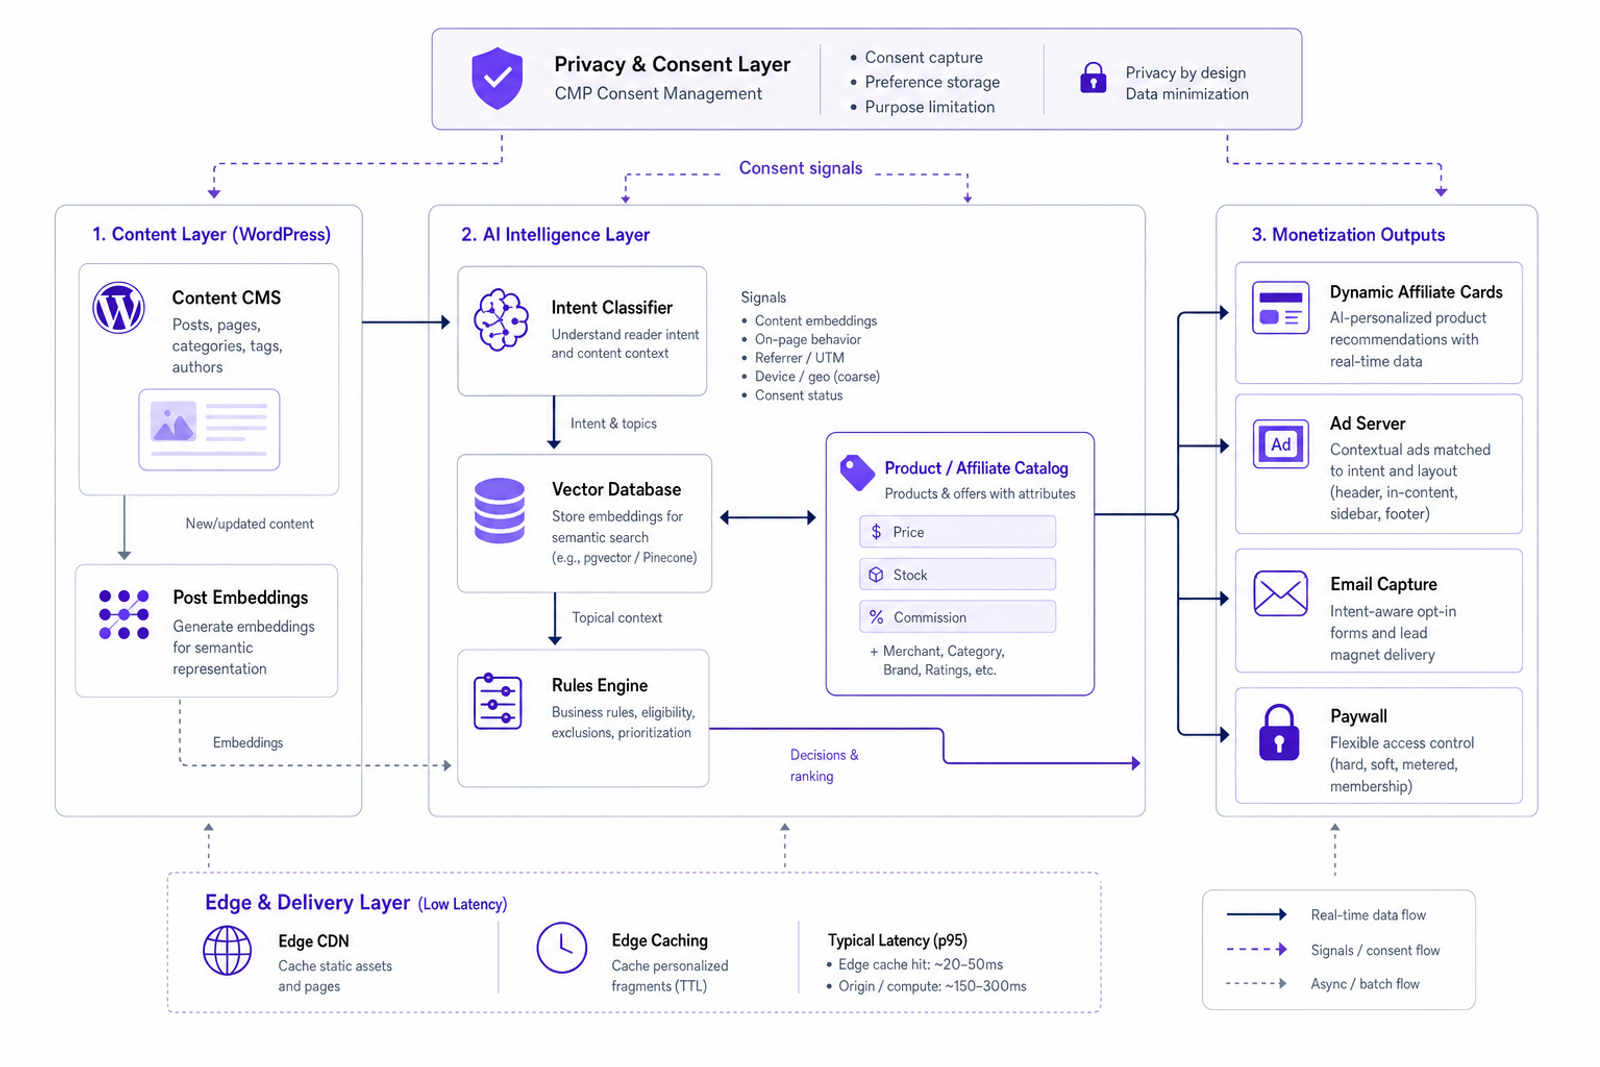The width and height of the screenshot is (1600, 1067).
Task: Click the Intent Classifier brain icon
Action: [501, 320]
